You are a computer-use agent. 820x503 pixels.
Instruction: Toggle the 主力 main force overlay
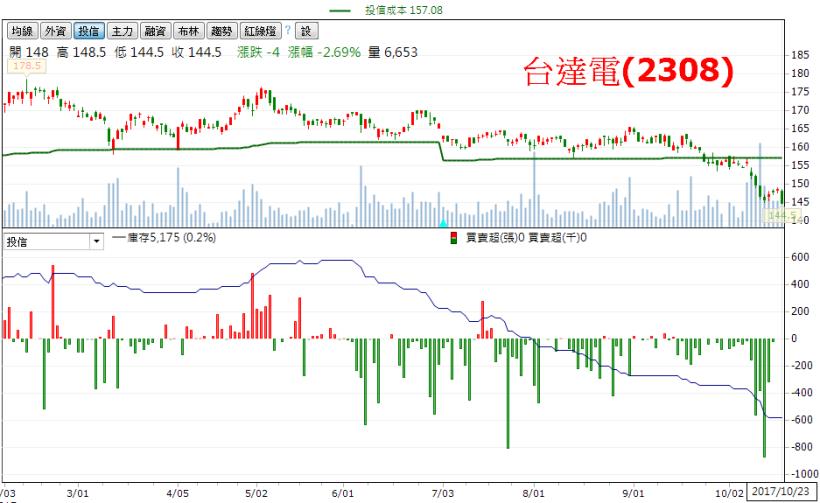click(122, 31)
